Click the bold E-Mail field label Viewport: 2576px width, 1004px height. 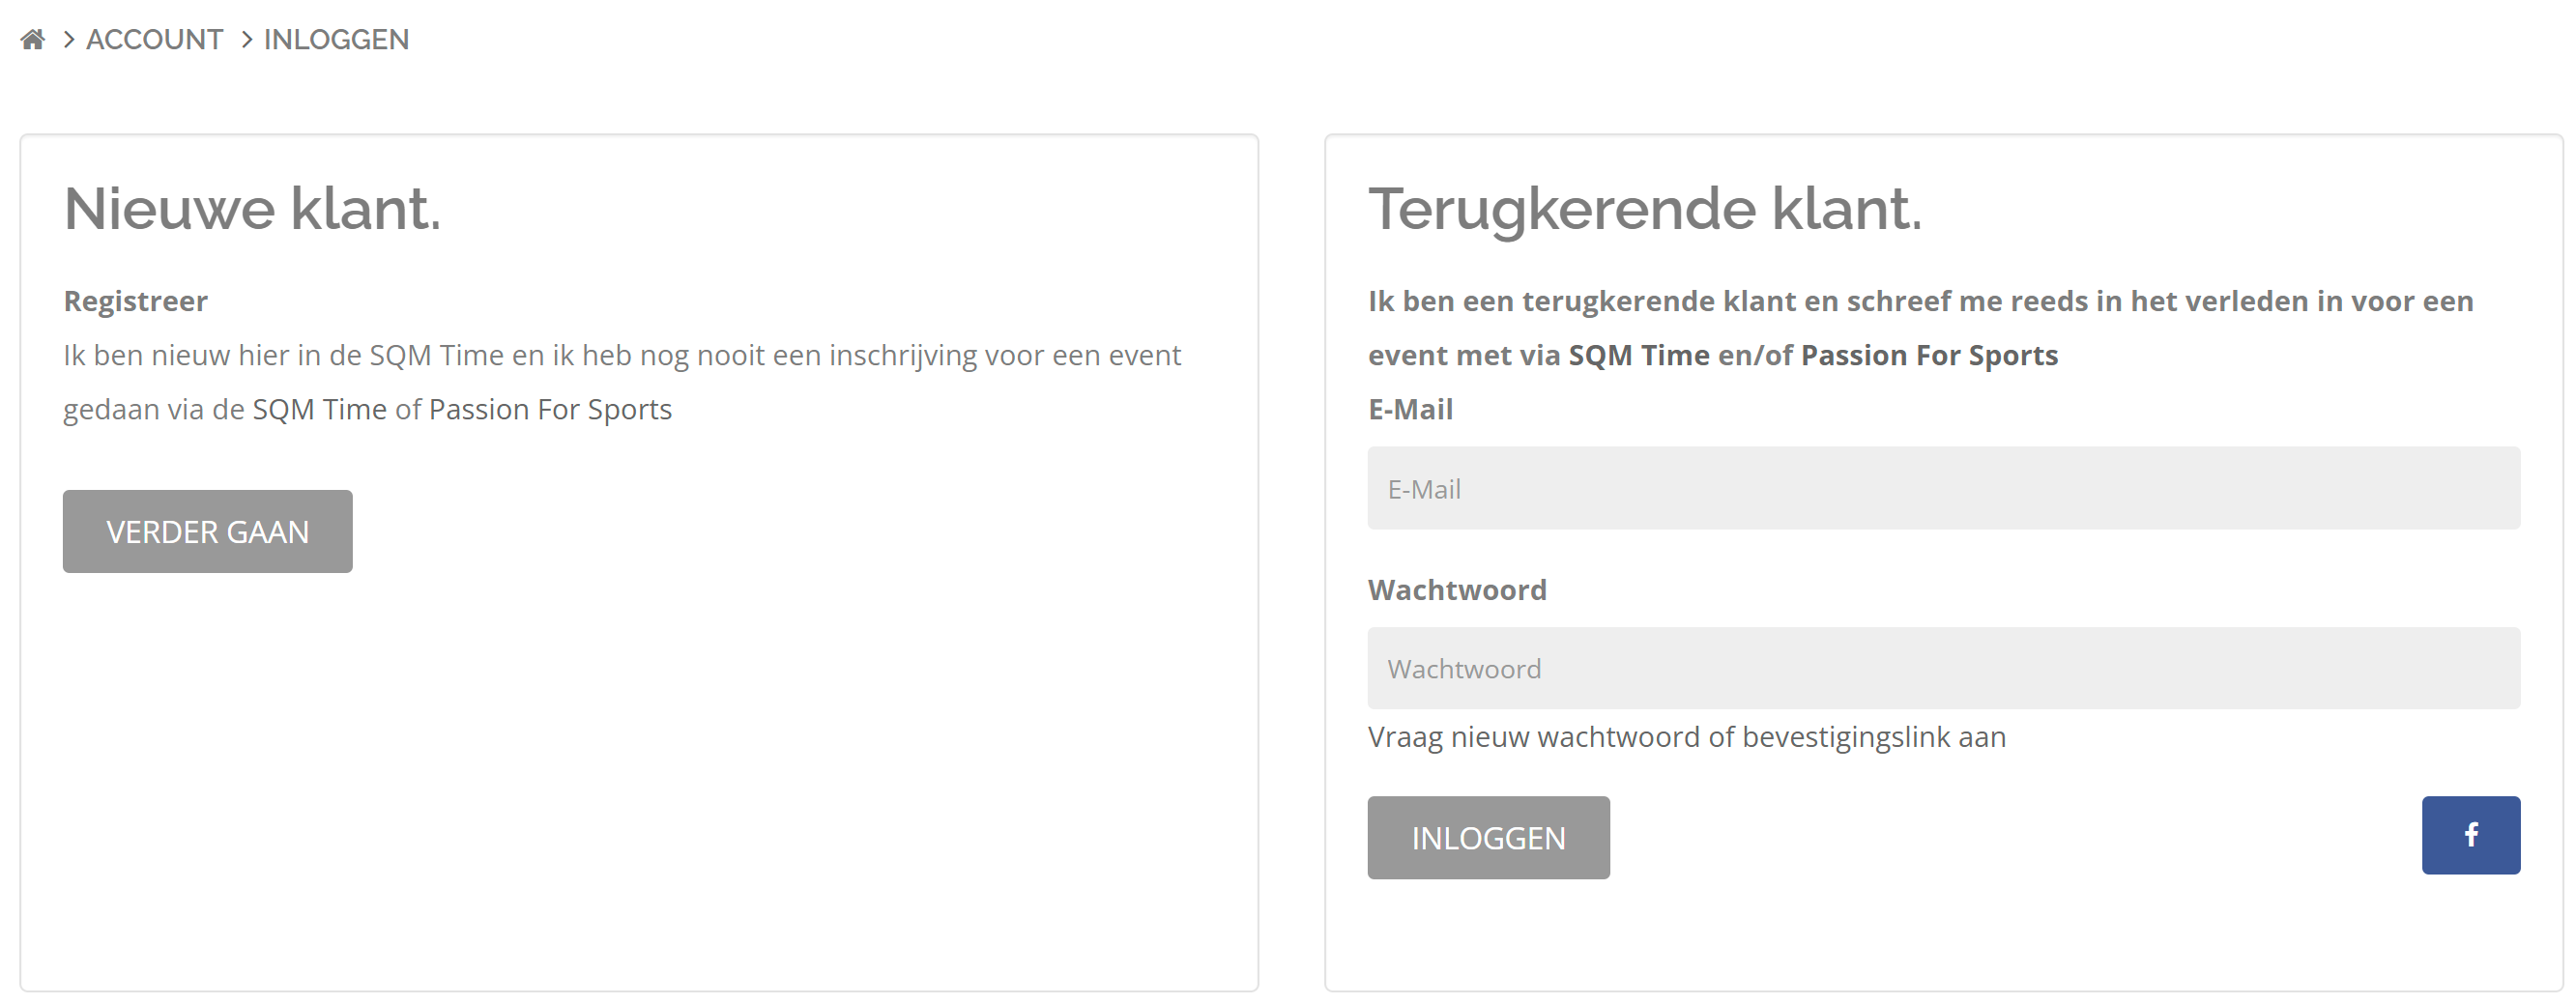pyautogui.click(x=1410, y=409)
